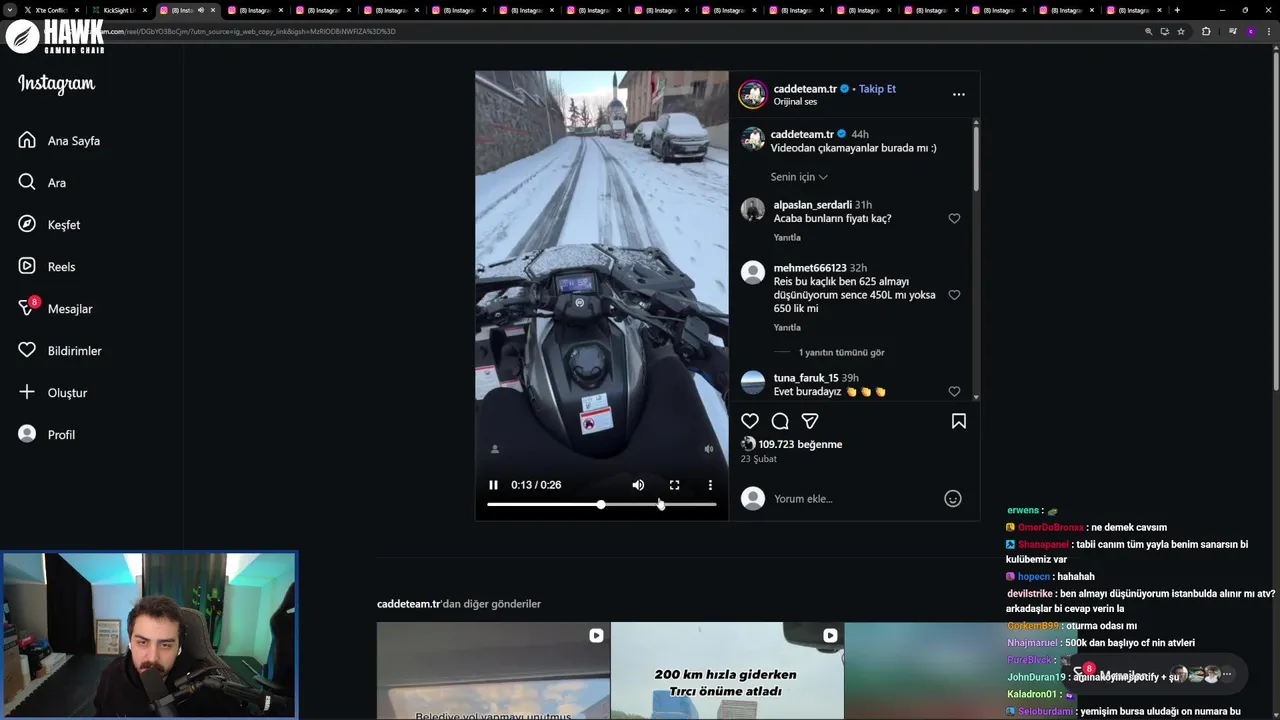Click the tagged people icon on the video
The height and width of the screenshot is (720, 1280).
[494, 449]
